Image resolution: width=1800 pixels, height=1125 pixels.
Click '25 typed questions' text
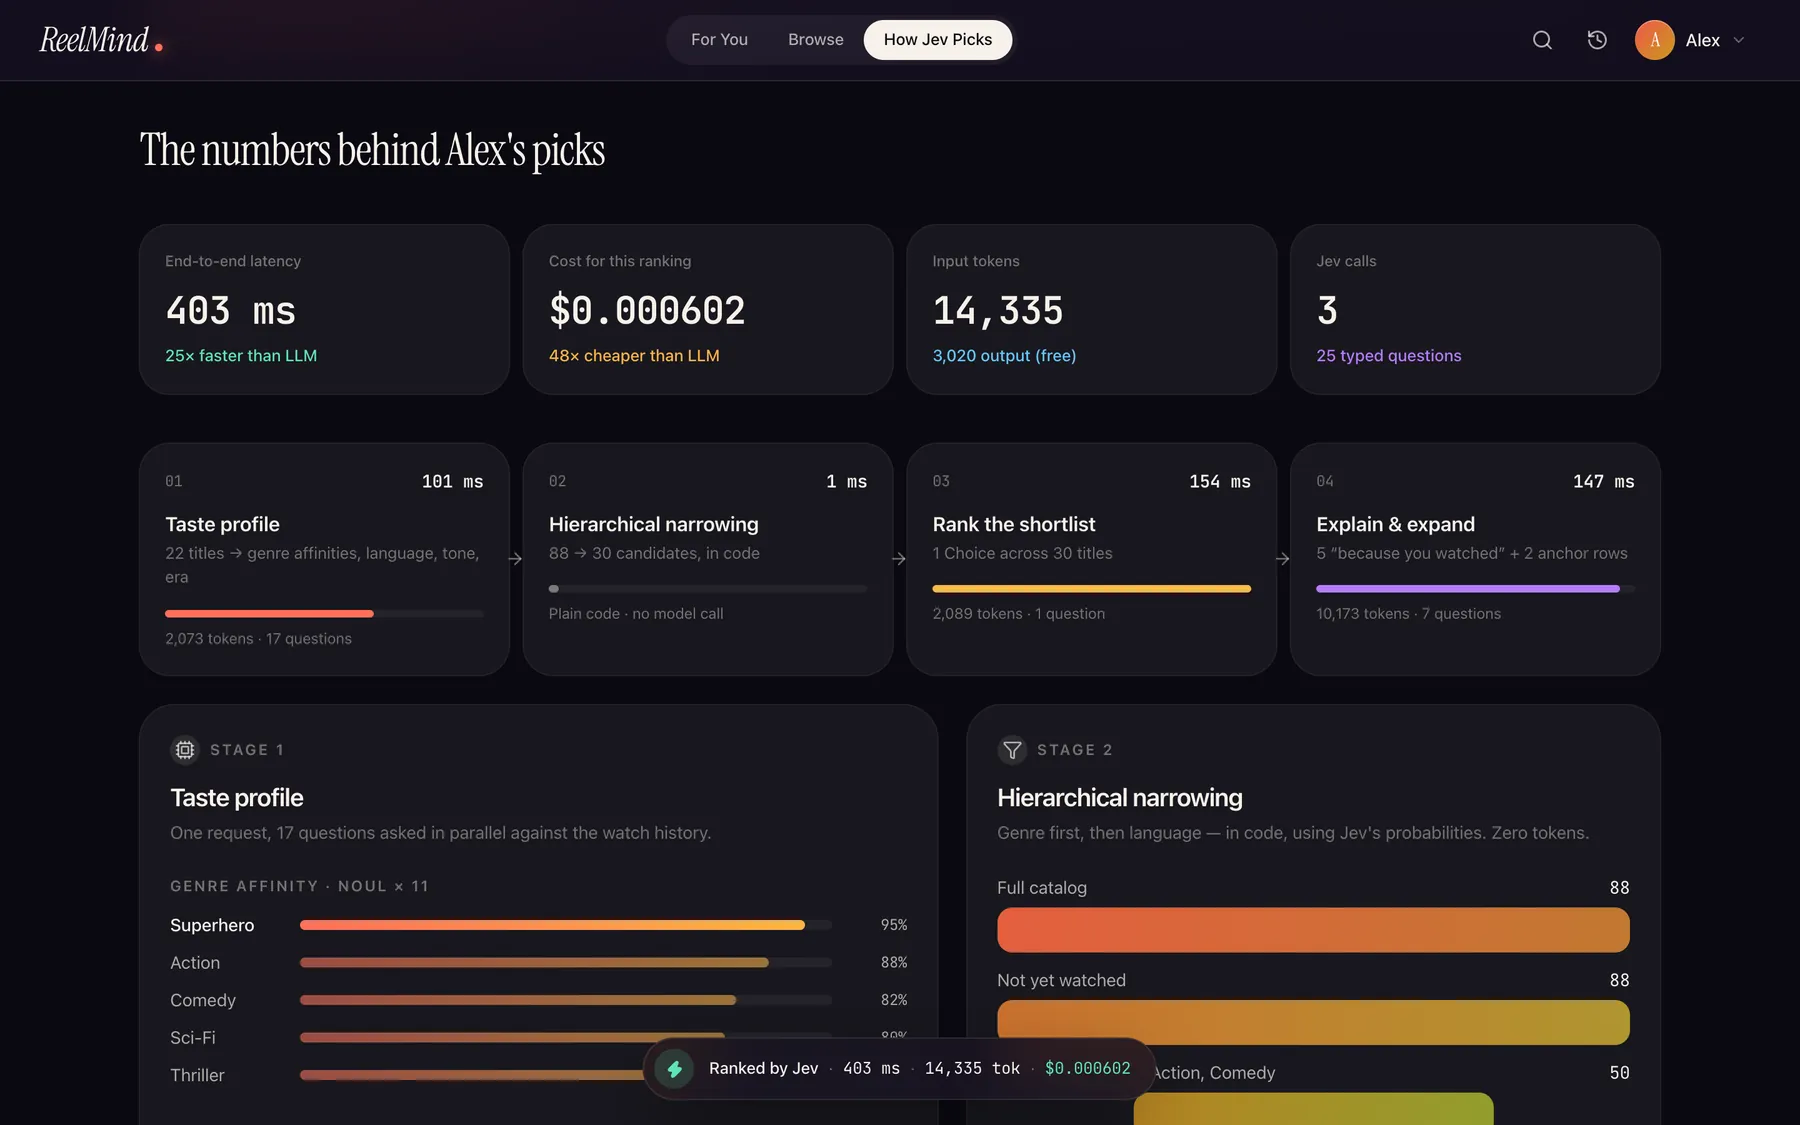(x=1388, y=356)
